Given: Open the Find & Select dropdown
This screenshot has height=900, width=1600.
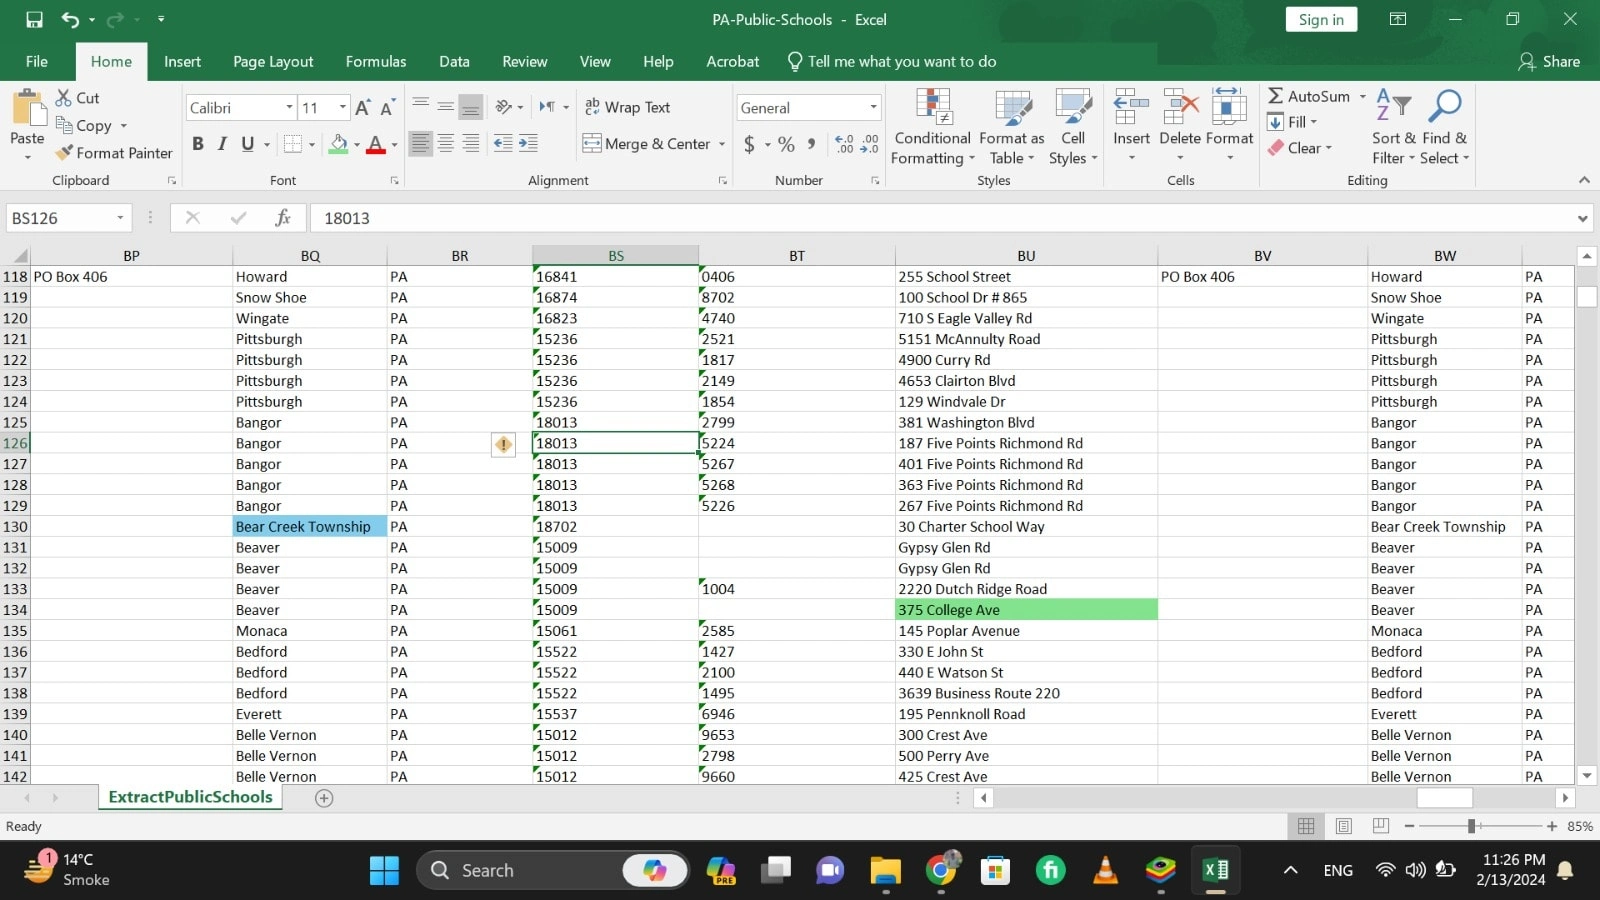Looking at the screenshot, I should [1445, 127].
